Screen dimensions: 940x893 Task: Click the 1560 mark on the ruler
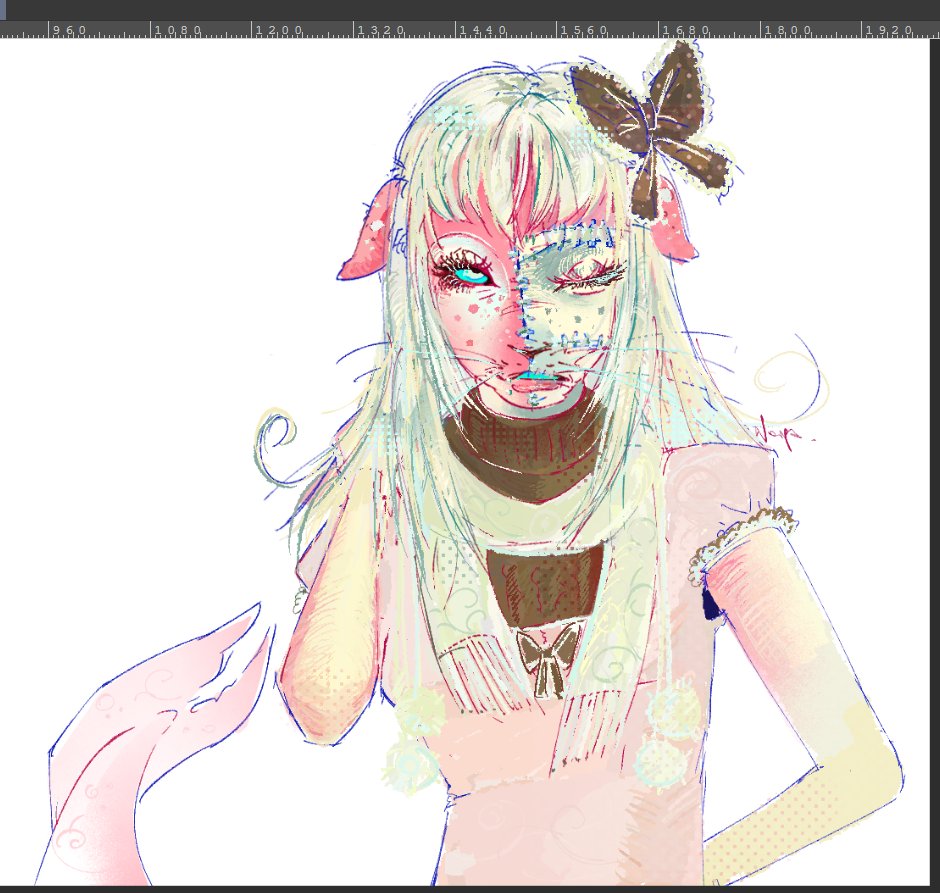(585, 30)
